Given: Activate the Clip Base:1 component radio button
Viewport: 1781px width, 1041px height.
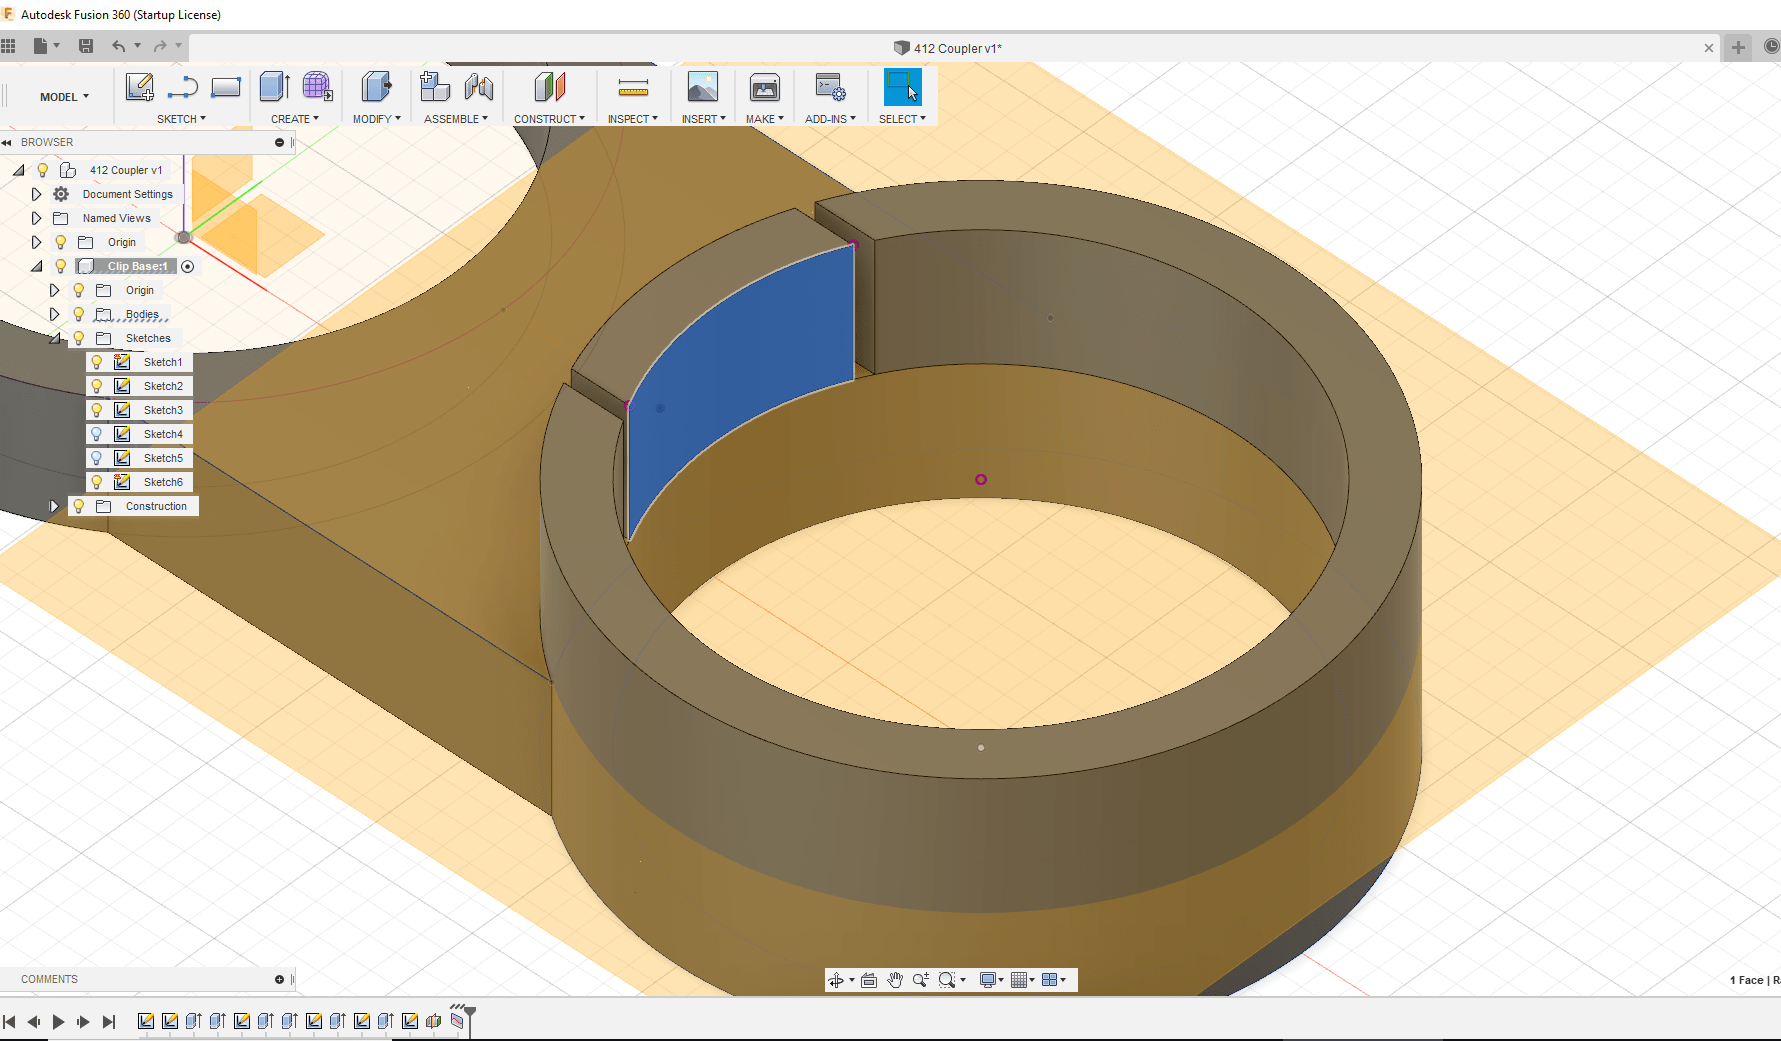Looking at the screenshot, I should (x=188, y=266).
